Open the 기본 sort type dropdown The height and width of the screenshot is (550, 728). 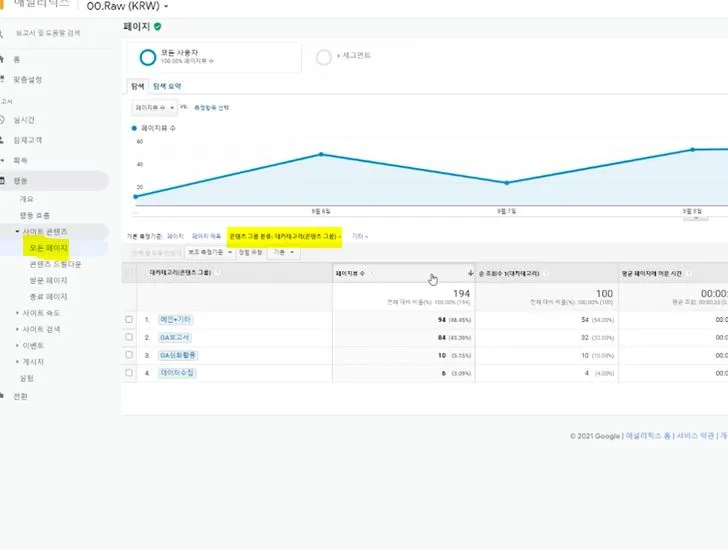click(x=284, y=252)
